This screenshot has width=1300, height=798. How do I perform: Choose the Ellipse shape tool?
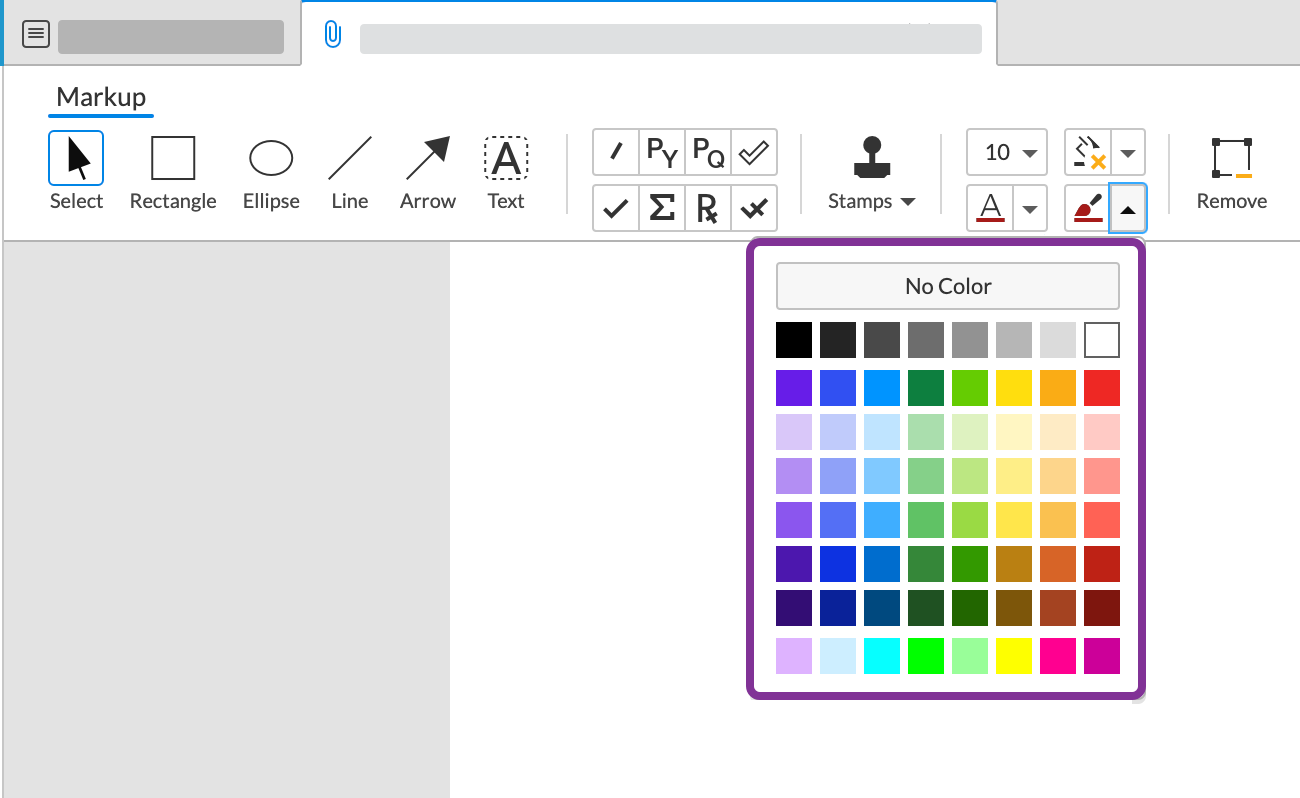pos(271,172)
